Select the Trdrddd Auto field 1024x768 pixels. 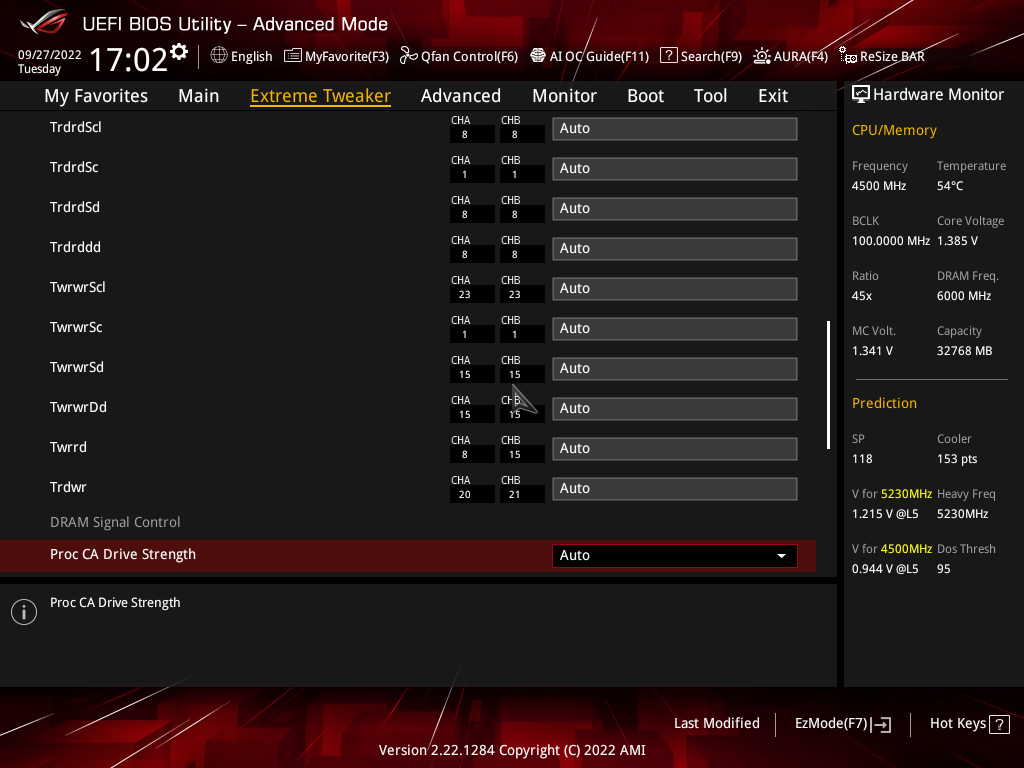click(675, 249)
